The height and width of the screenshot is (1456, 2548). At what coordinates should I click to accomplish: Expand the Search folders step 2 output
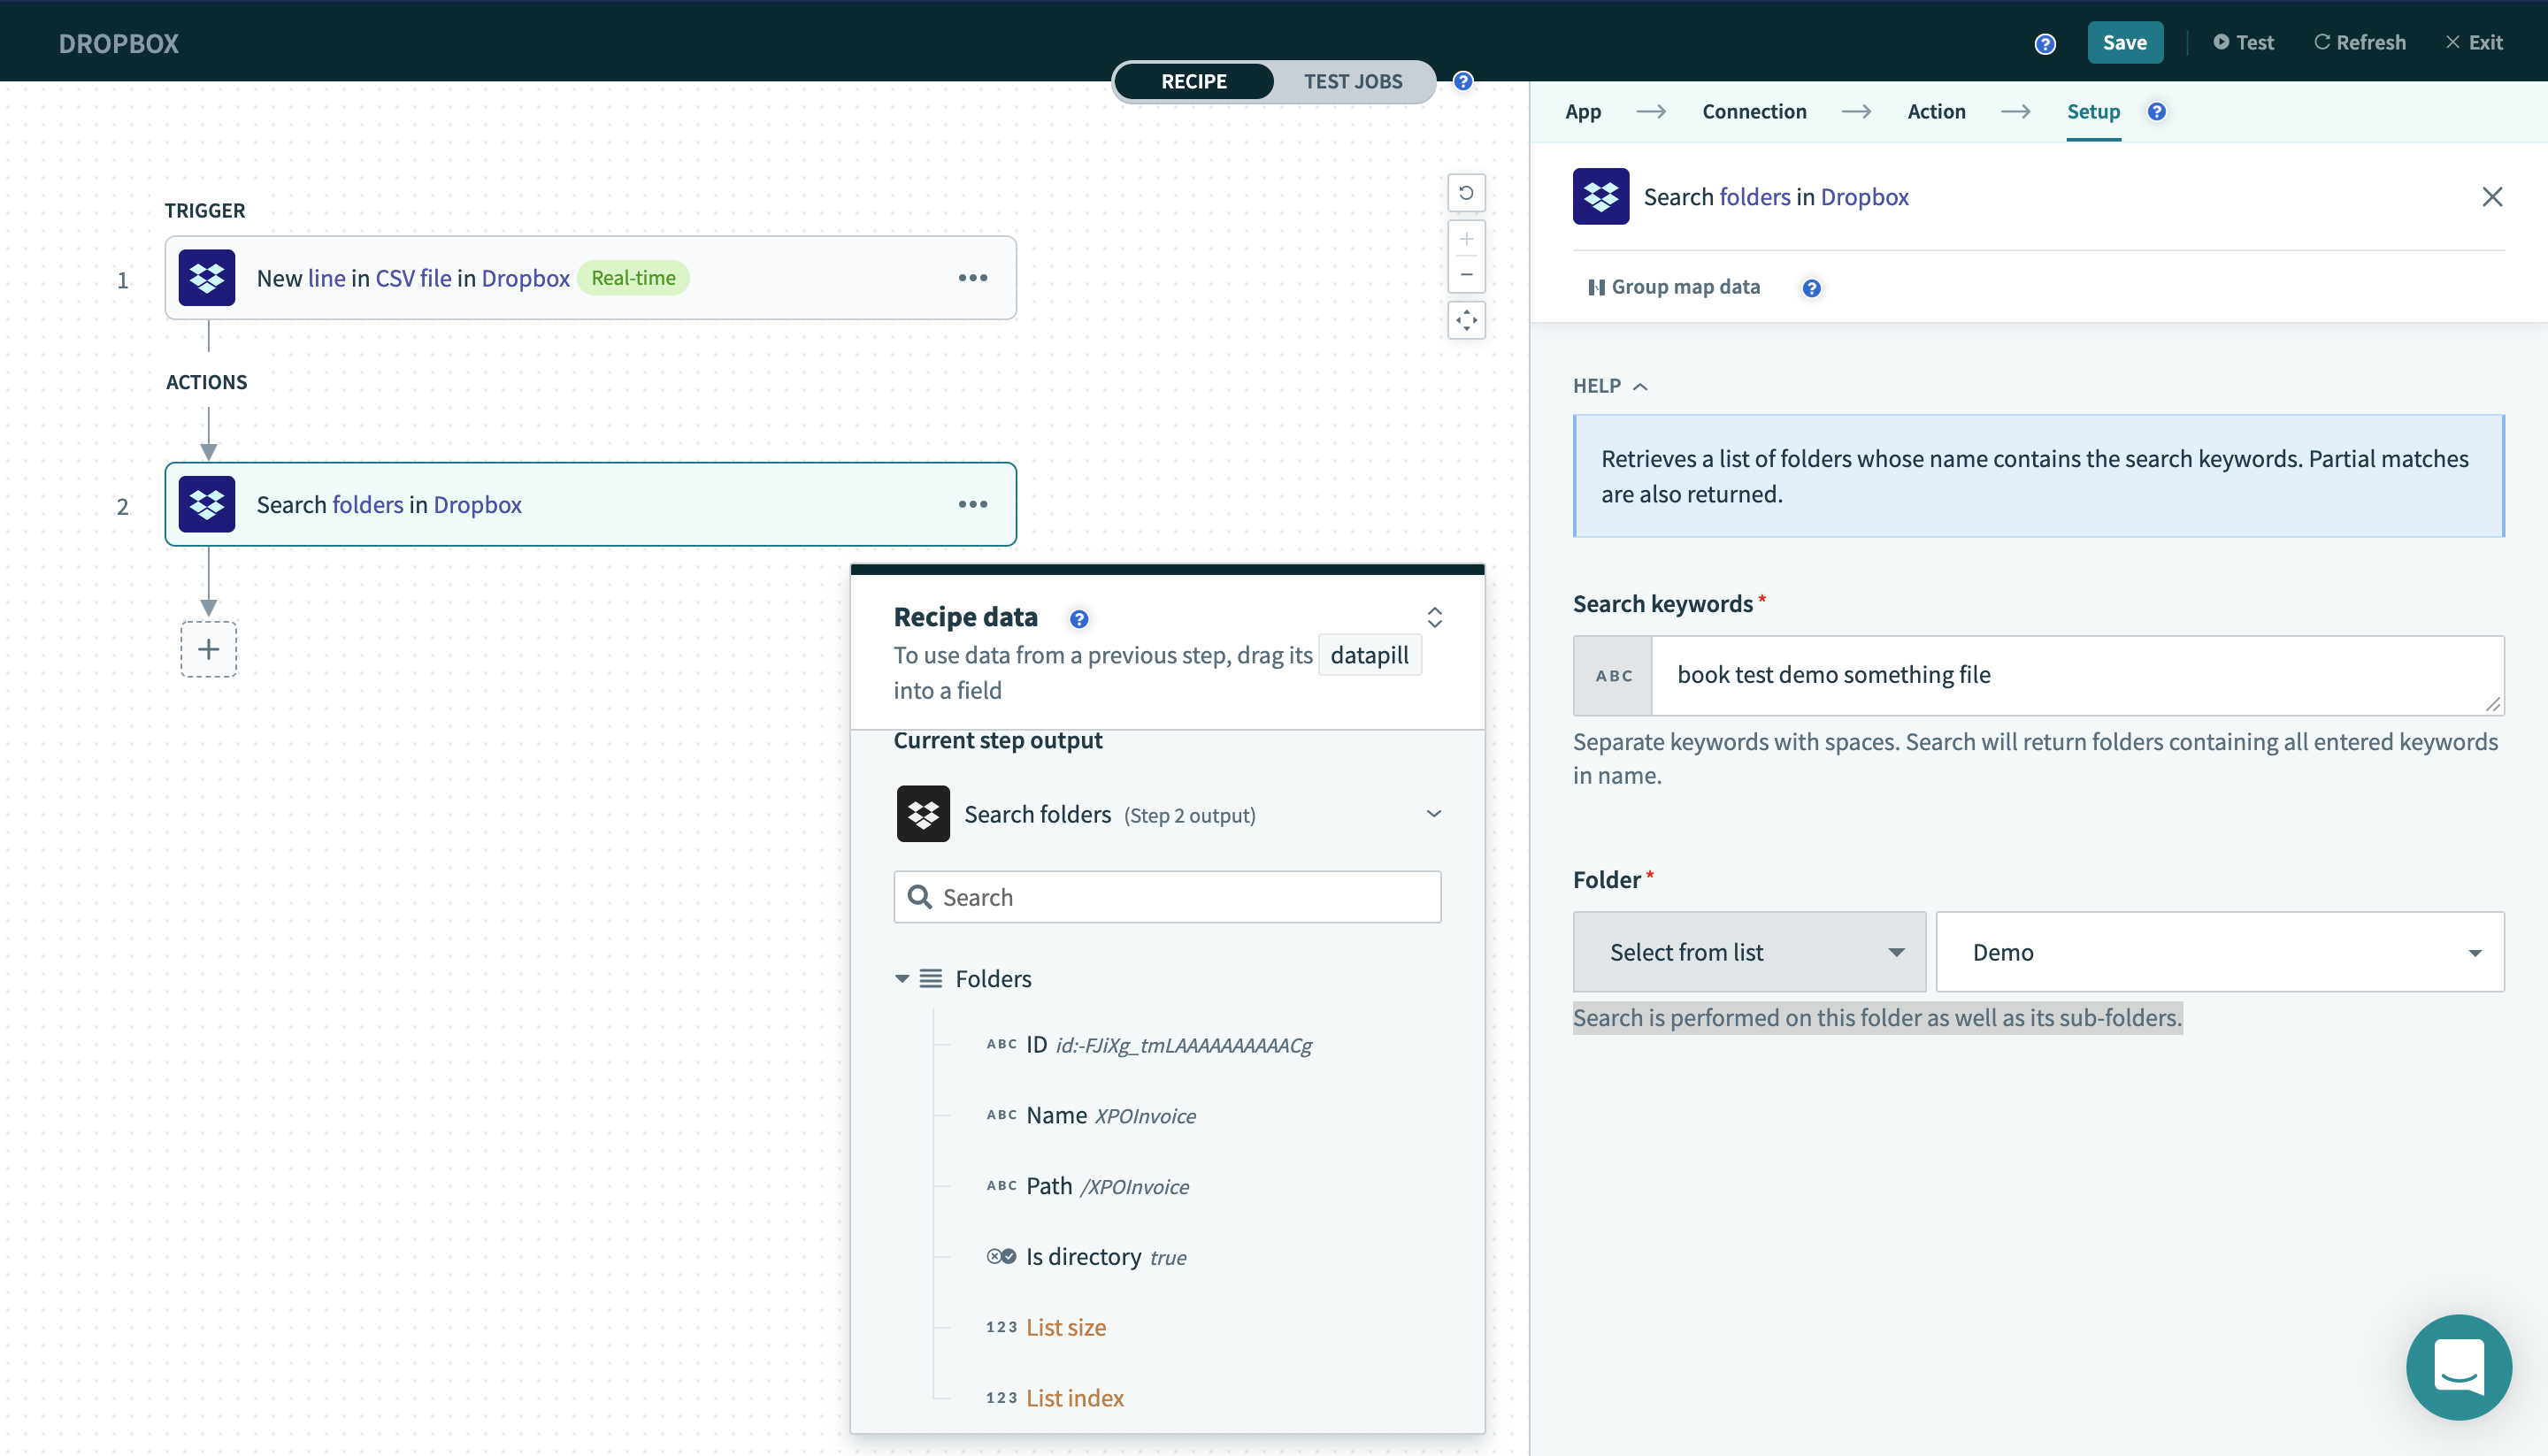(1433, 812)
